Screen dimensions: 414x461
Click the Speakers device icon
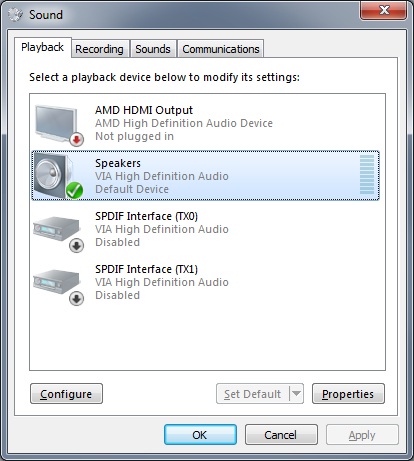pyautogui.click(x=53, y=175)
